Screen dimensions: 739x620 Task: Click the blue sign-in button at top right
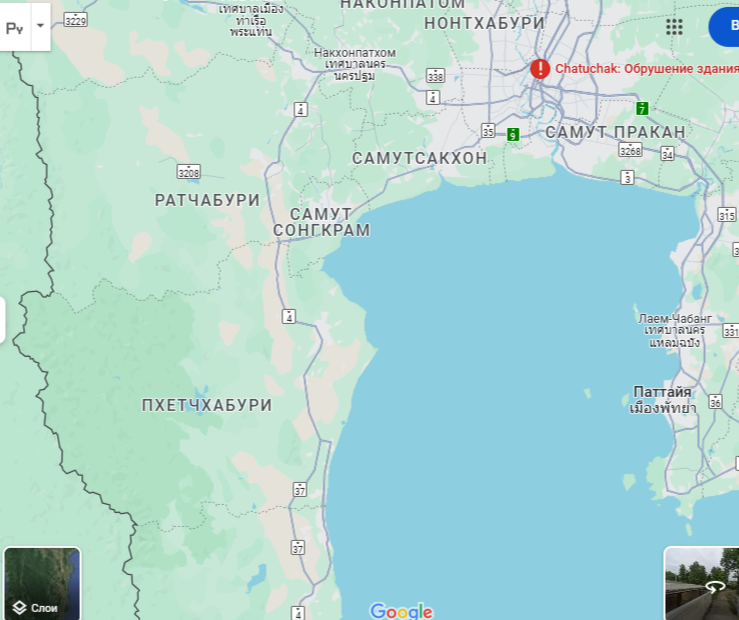pos(724,27)
